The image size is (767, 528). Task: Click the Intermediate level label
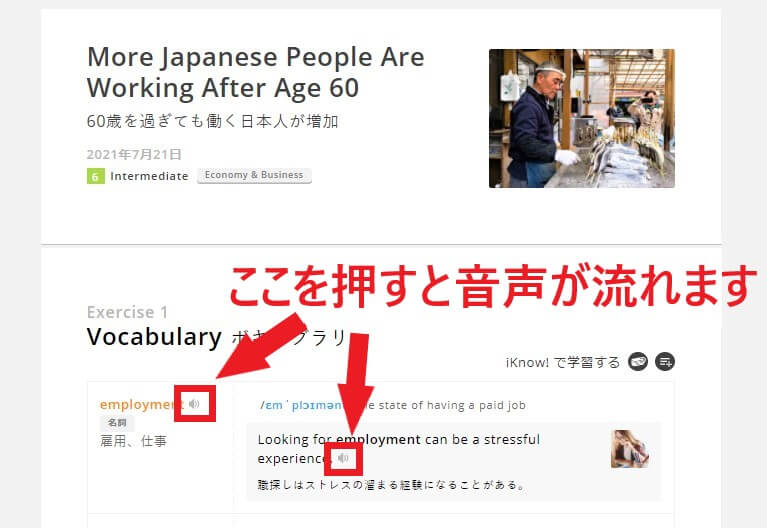pyautogui.click(x=149, y=176)
